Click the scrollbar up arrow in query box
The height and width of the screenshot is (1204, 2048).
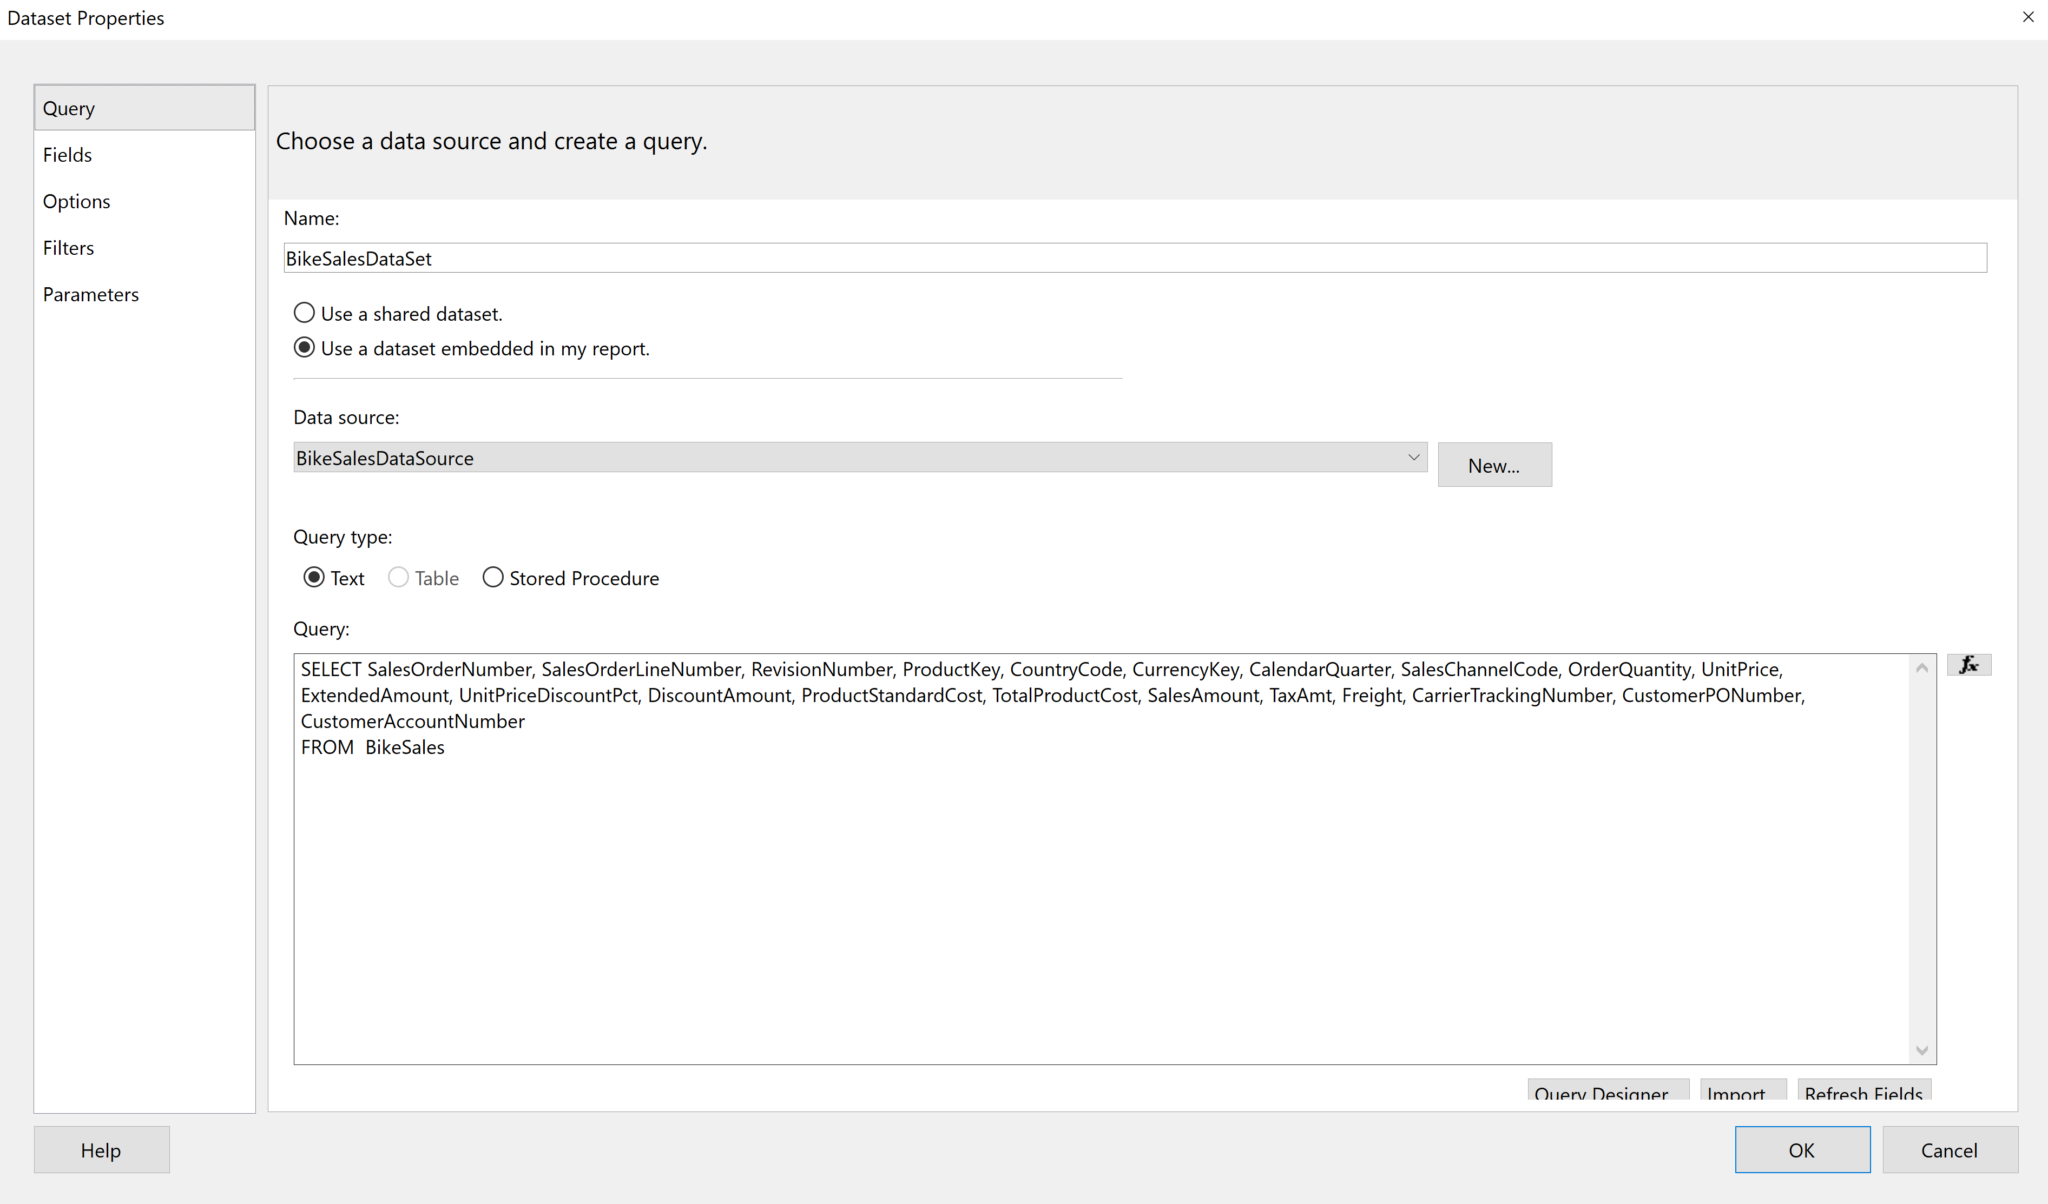[1921, 667]
